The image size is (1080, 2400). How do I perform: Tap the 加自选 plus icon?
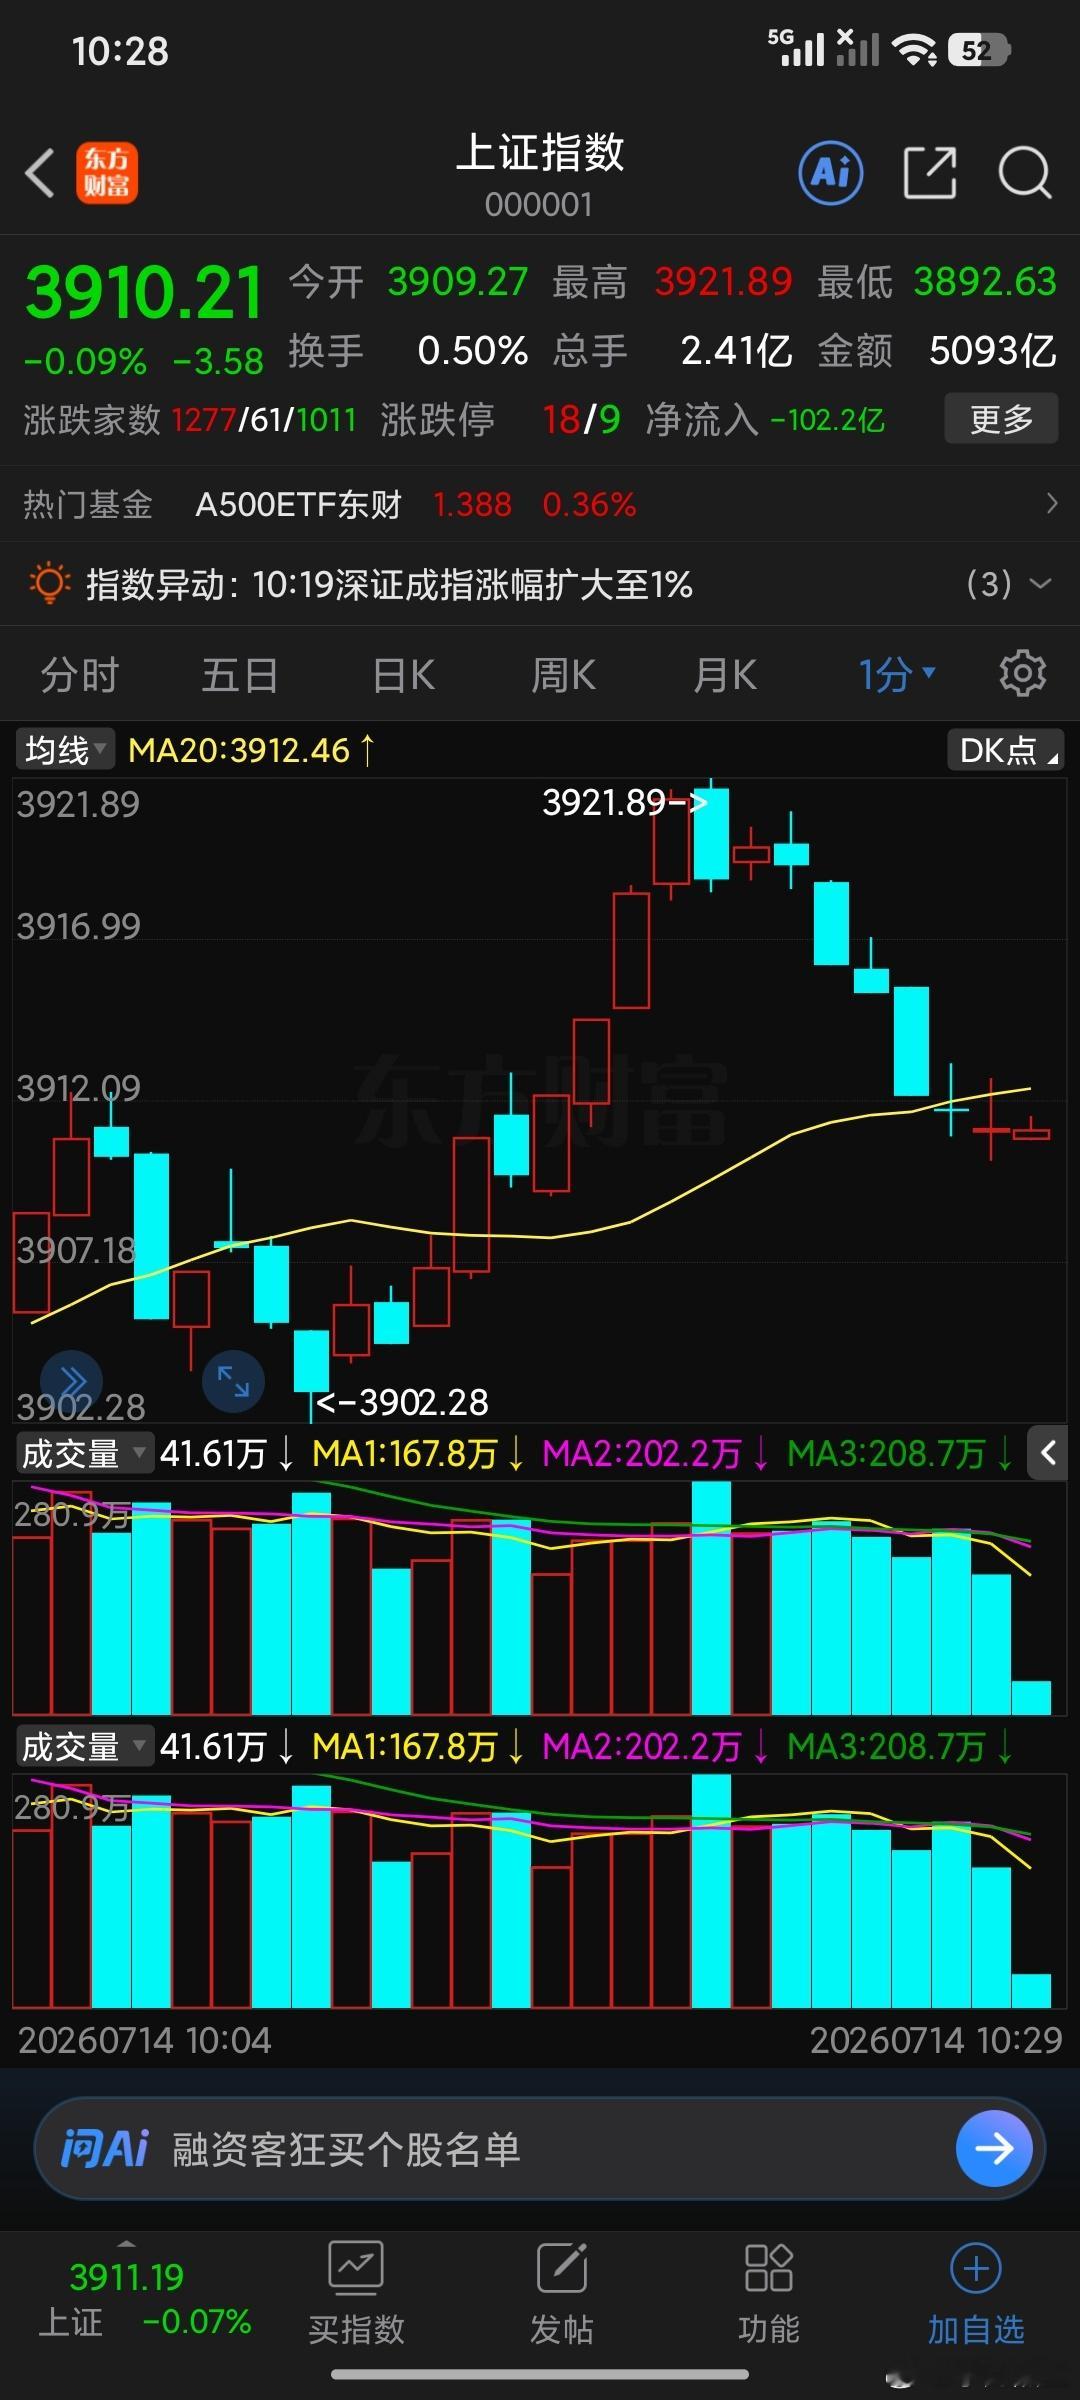pyautogui.click(x=976, y=2268)
